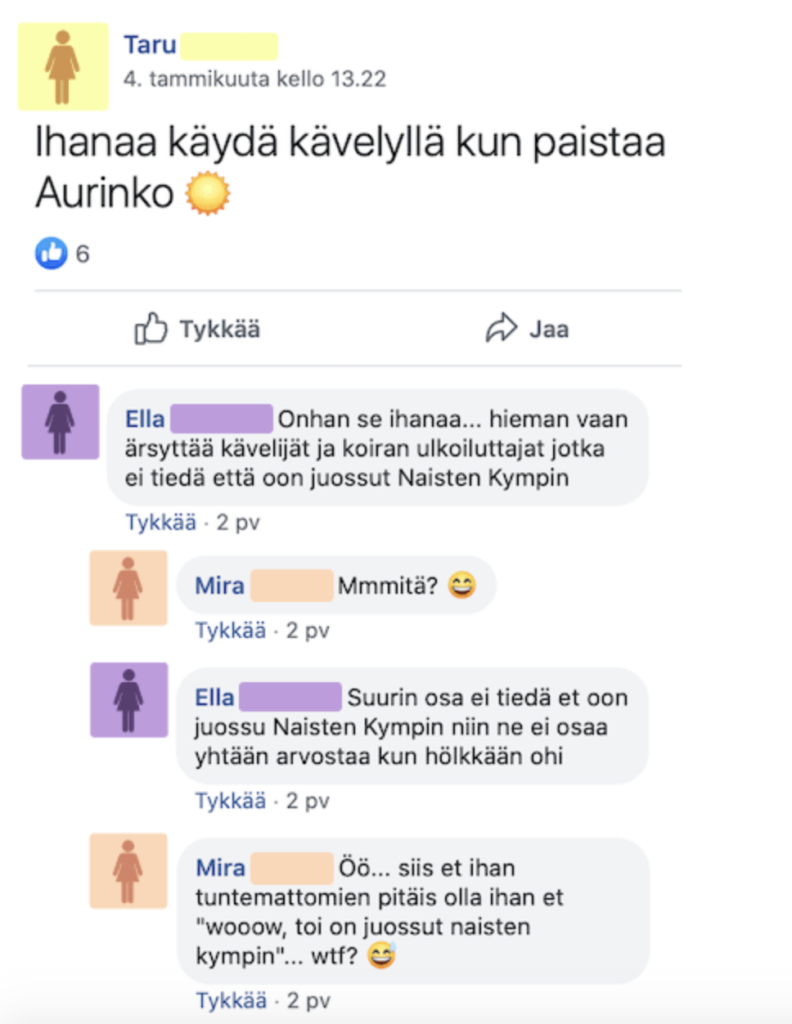
Task: Click Mira's avatar on the last reply
Action: (x=129, y=871)
